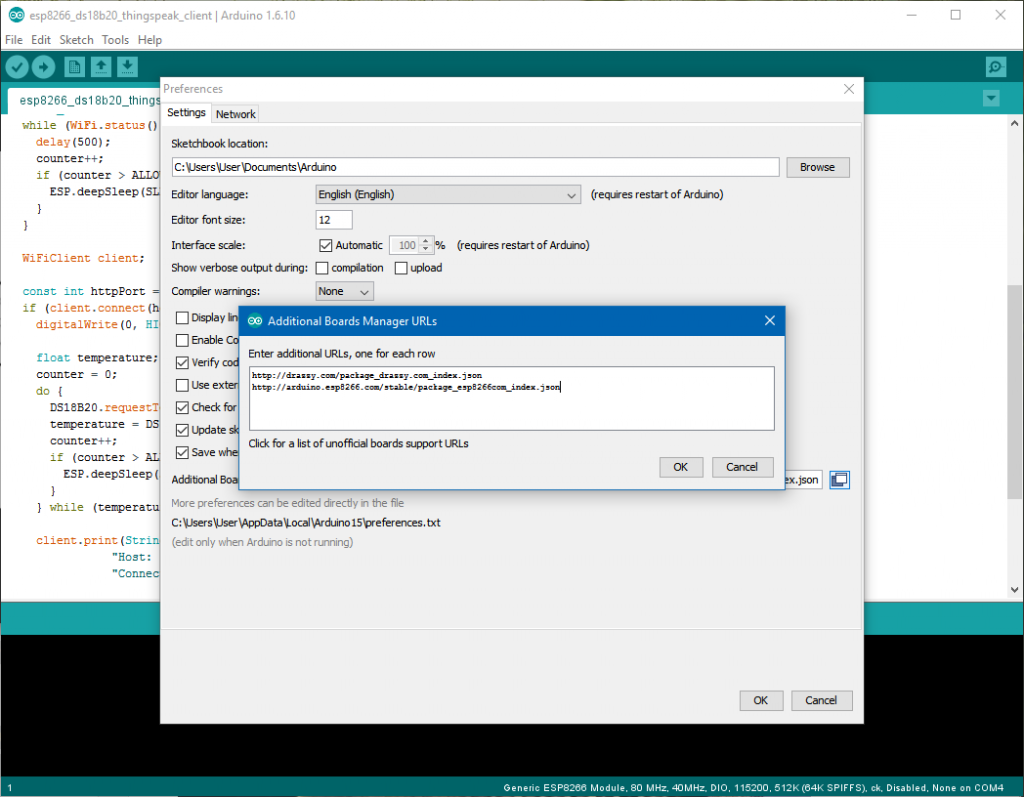Open the Compiler warnings dropdown
The height and width of the screenshot is (797, 1024).
(344, 291)
